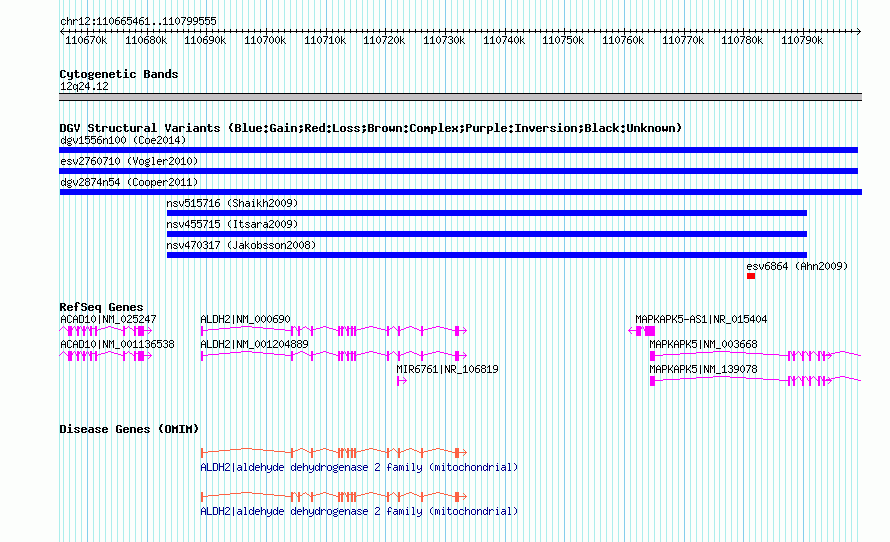
Task: Click the MAPKAPK5-AS1 gene glyph
Action: pyautogui.click(x=641, y=331)
